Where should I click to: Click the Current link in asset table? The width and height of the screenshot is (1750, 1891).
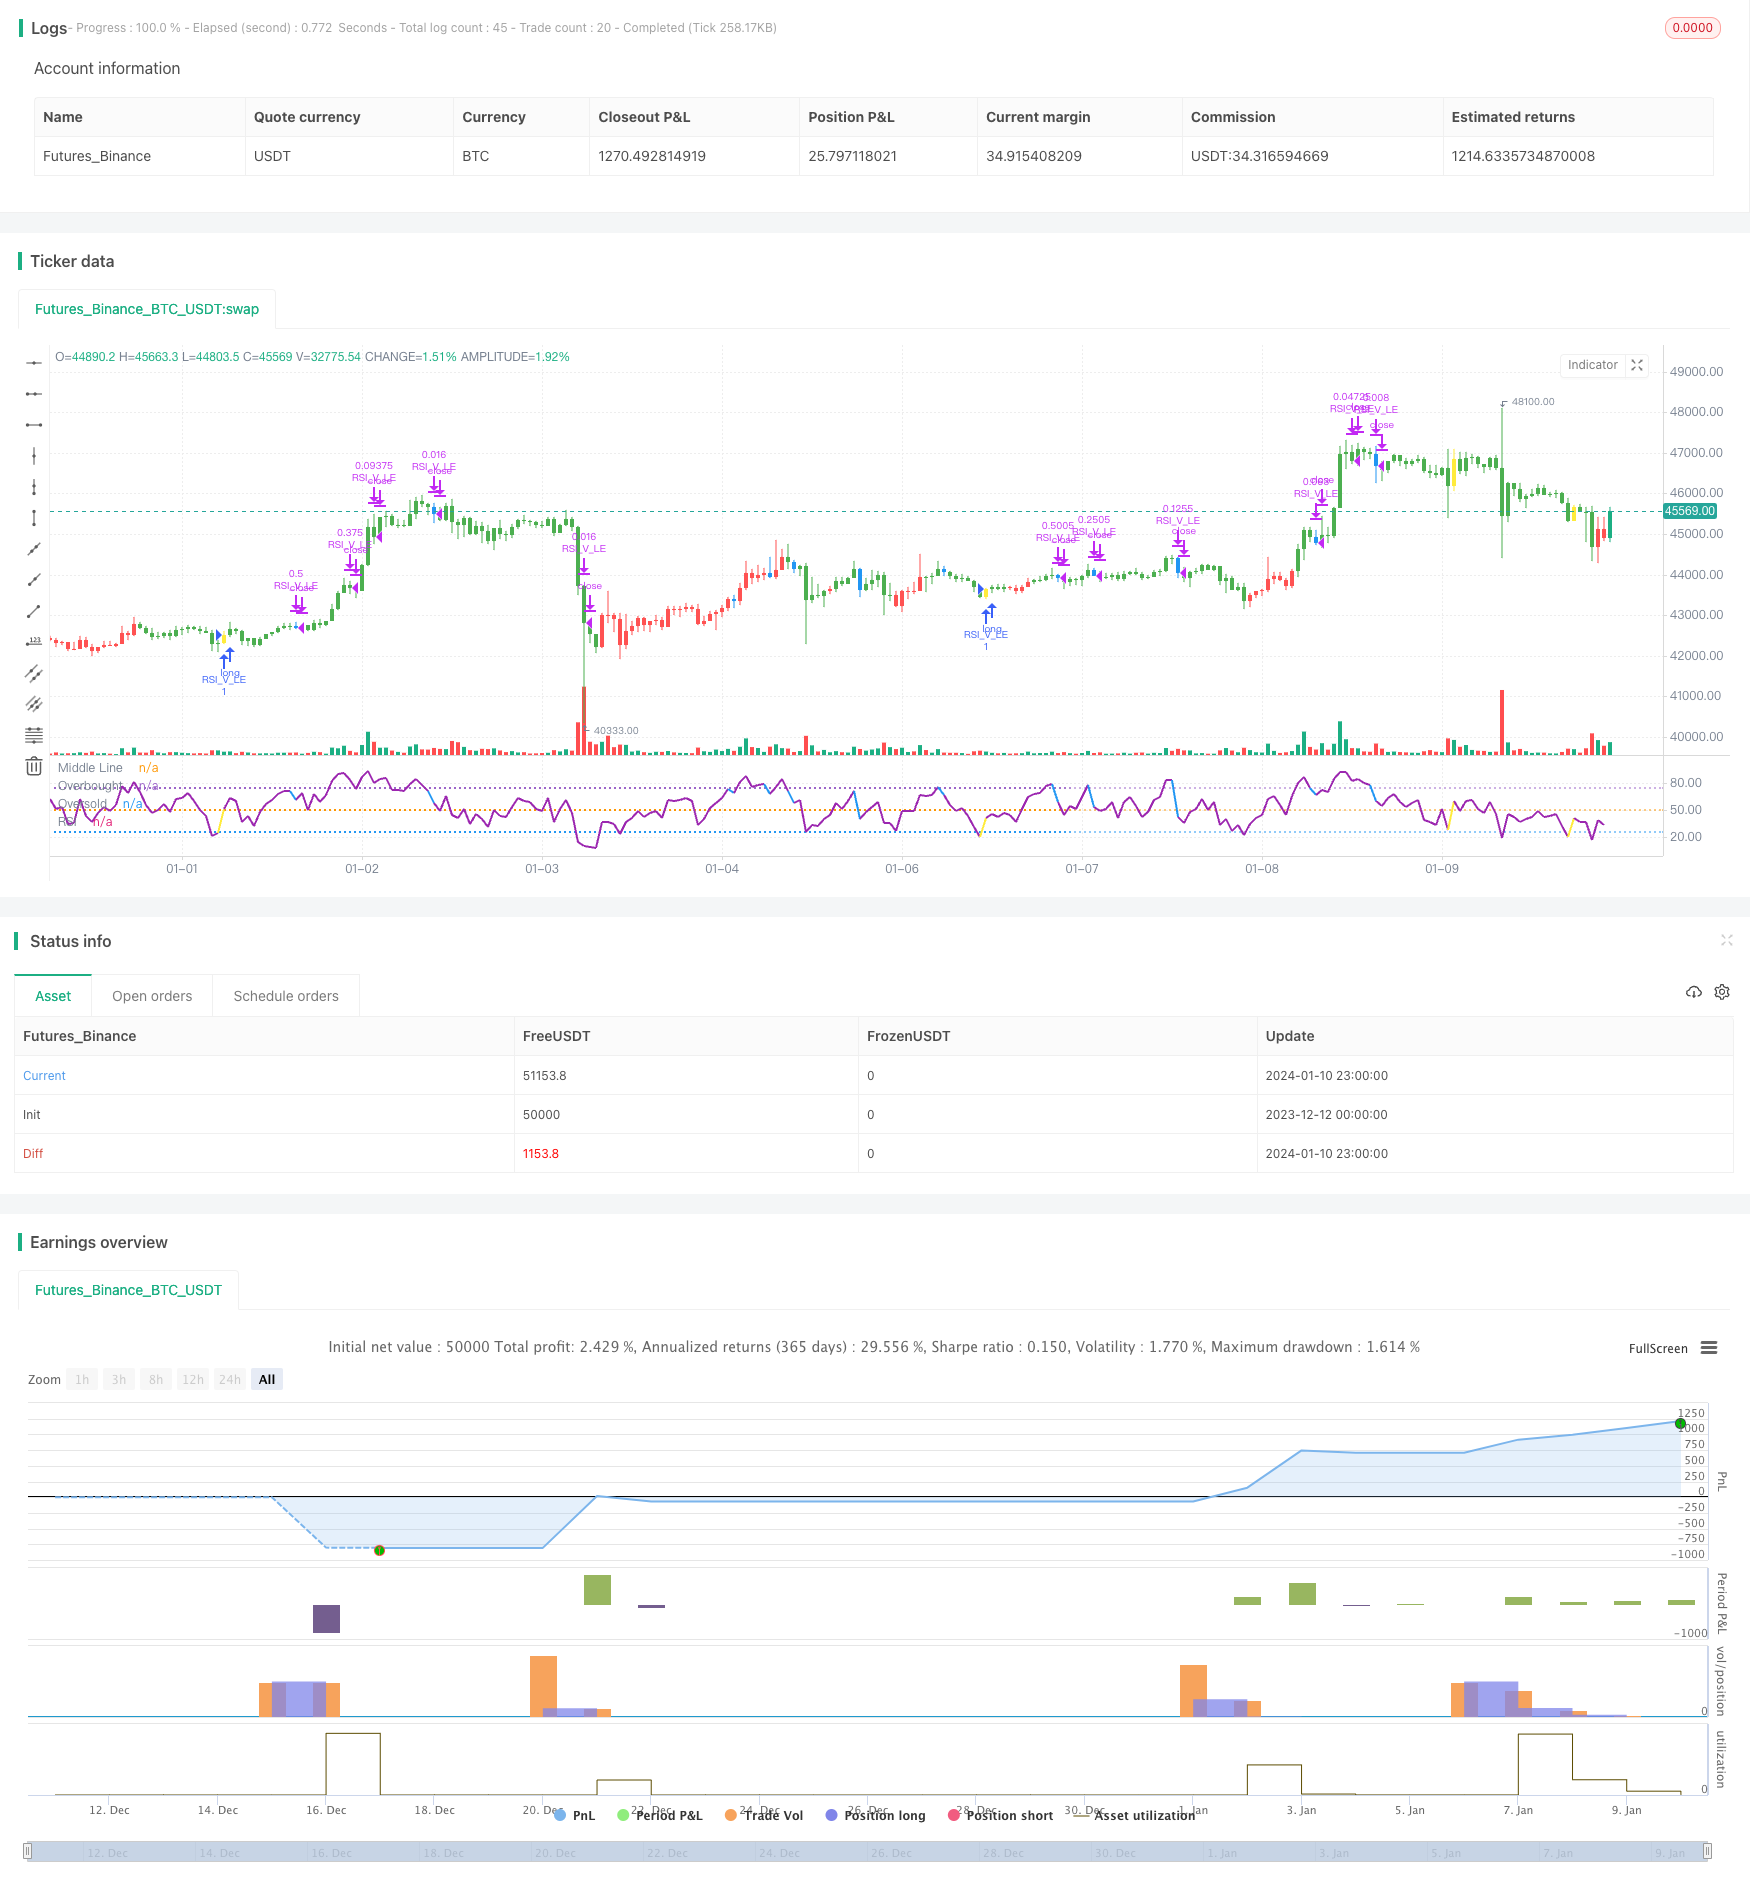(x=44, y=1075)
